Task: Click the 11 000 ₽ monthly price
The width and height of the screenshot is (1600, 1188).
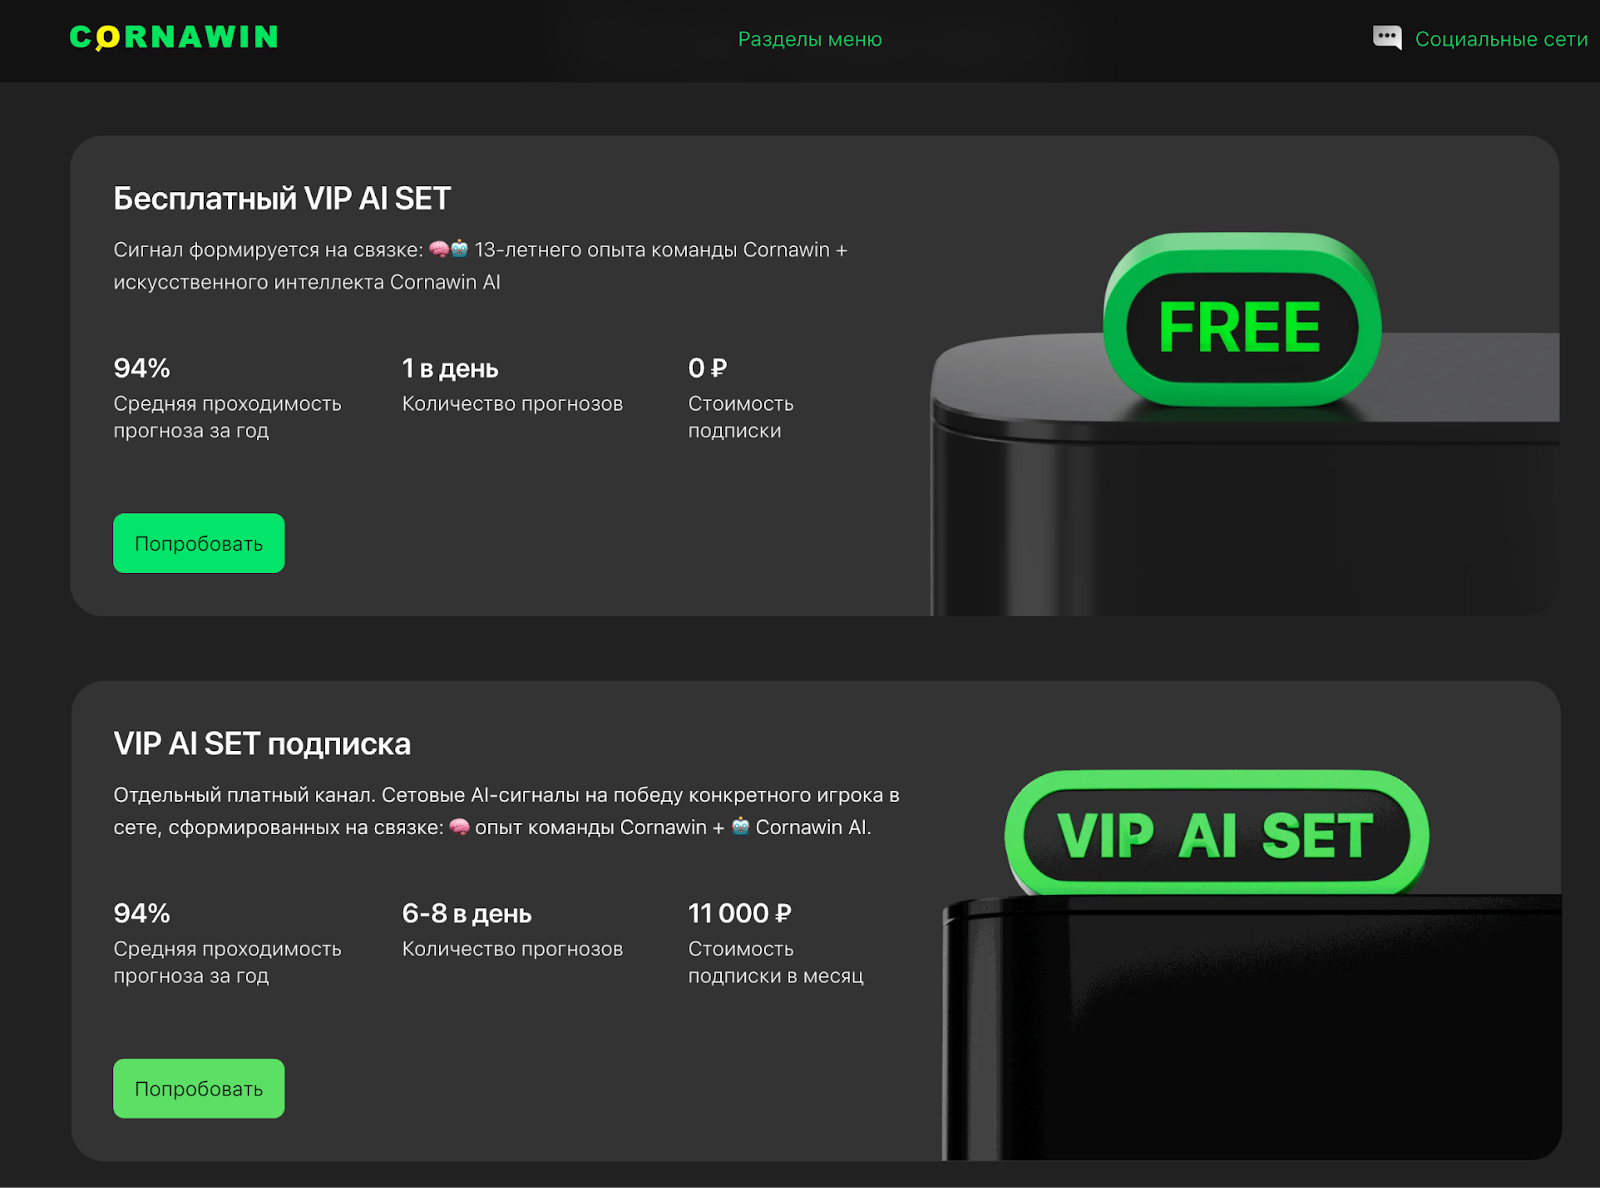Action: click(739, 913)
